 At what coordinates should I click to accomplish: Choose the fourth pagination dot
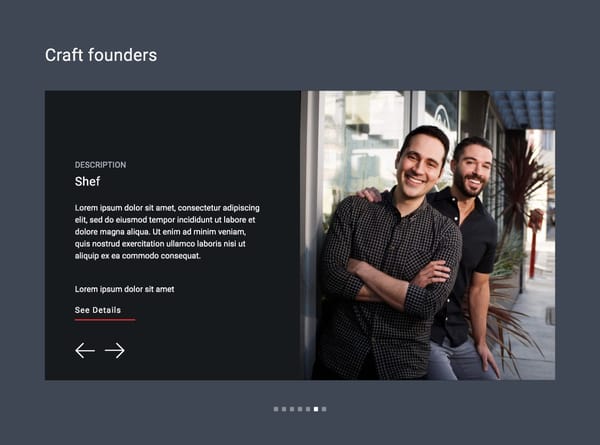[300, 409]
